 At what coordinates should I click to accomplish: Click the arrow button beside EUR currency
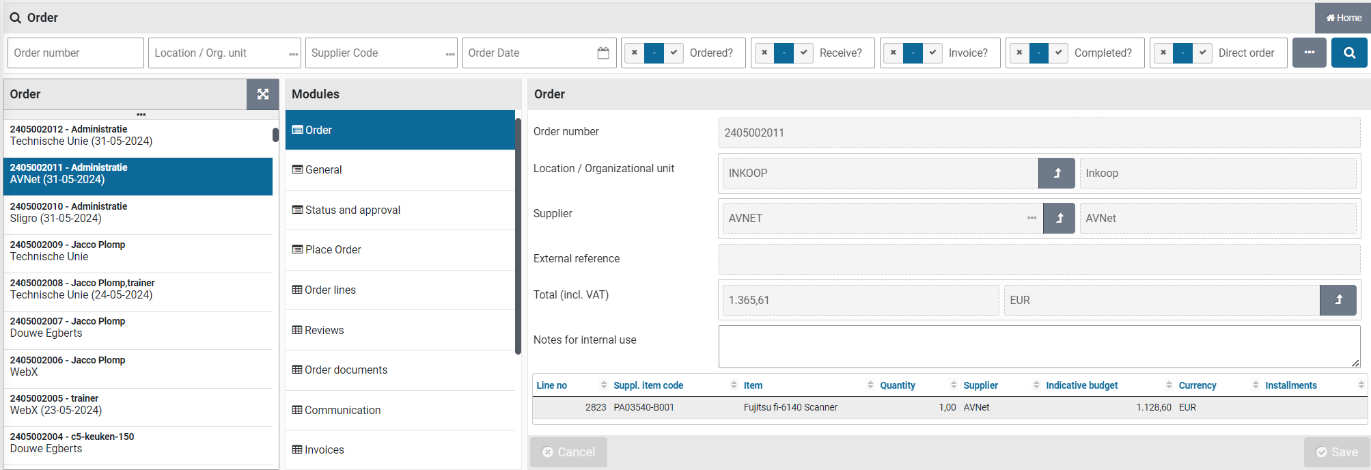point(1338,300)
